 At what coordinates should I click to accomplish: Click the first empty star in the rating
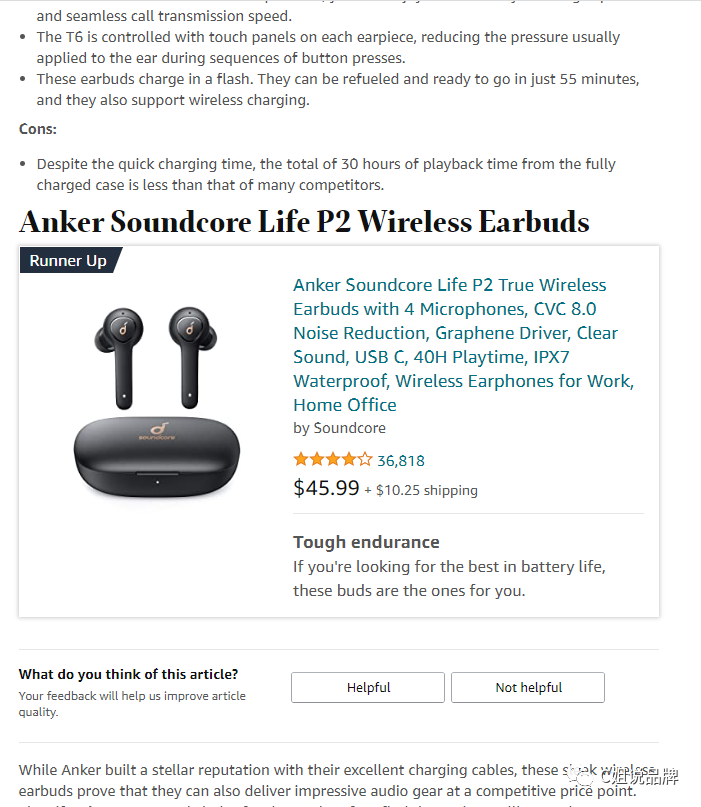point(364,459)
